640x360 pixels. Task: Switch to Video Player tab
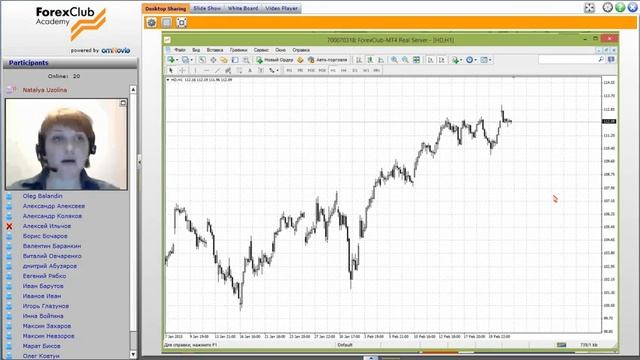[x=282, y=8]
